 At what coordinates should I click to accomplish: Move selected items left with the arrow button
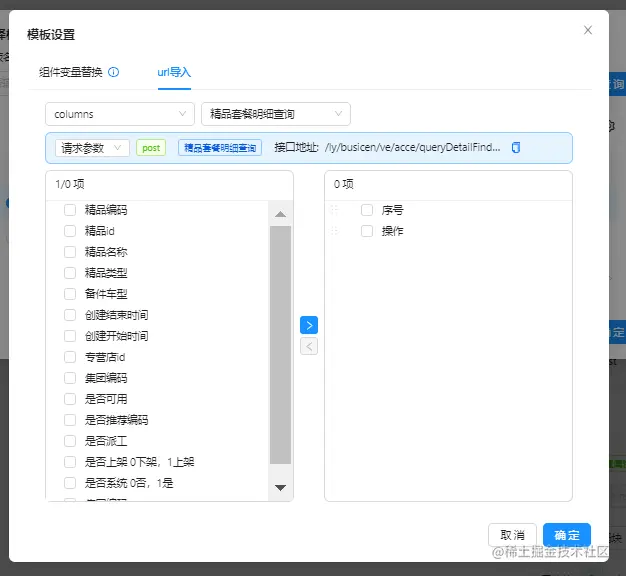click(309, 346)
